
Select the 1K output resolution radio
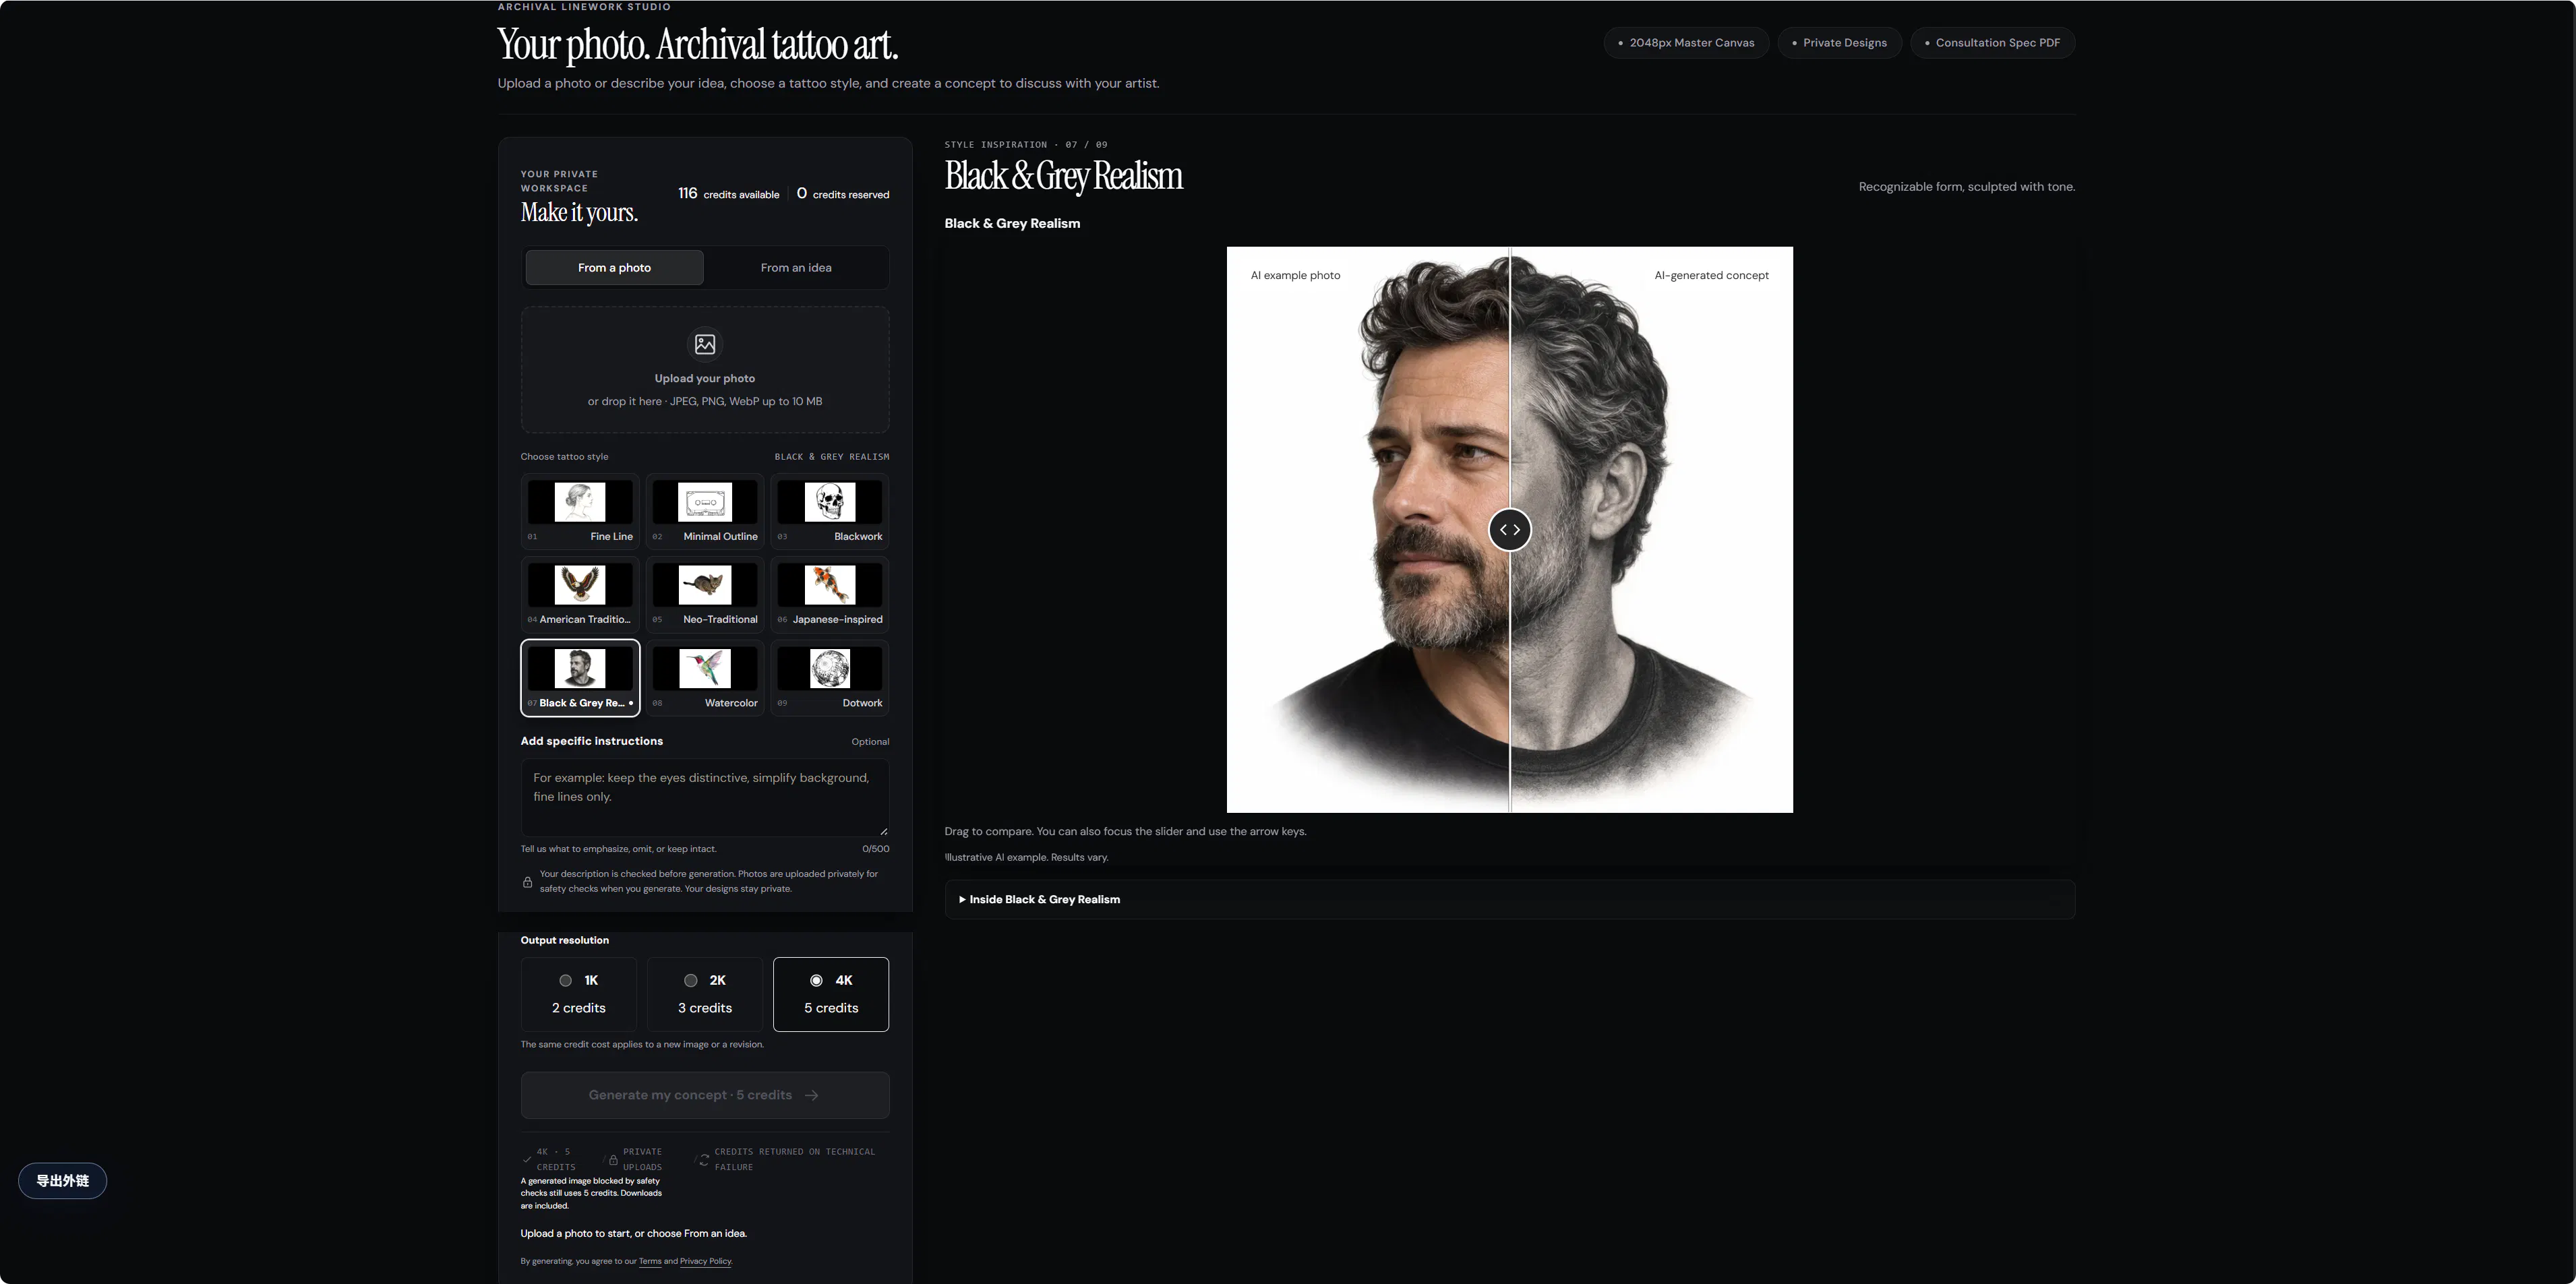[566, 981]
